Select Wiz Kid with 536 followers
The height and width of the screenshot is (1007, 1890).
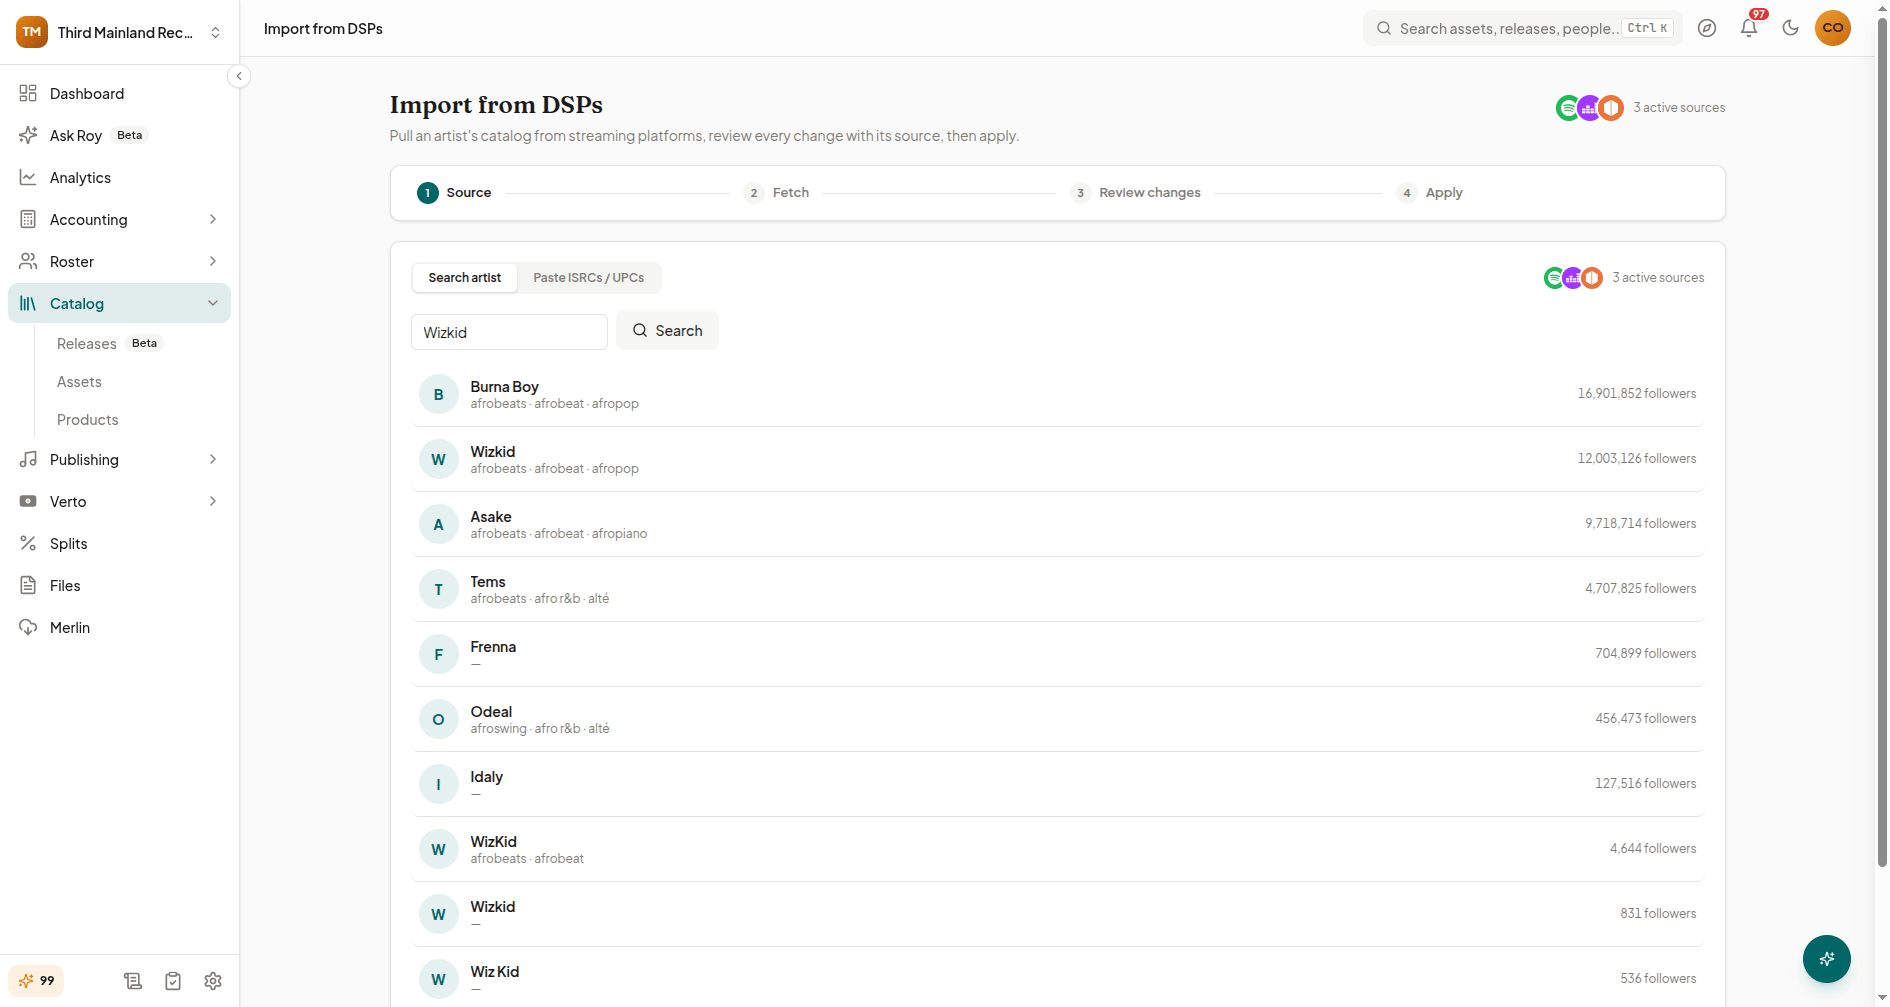1057,977
